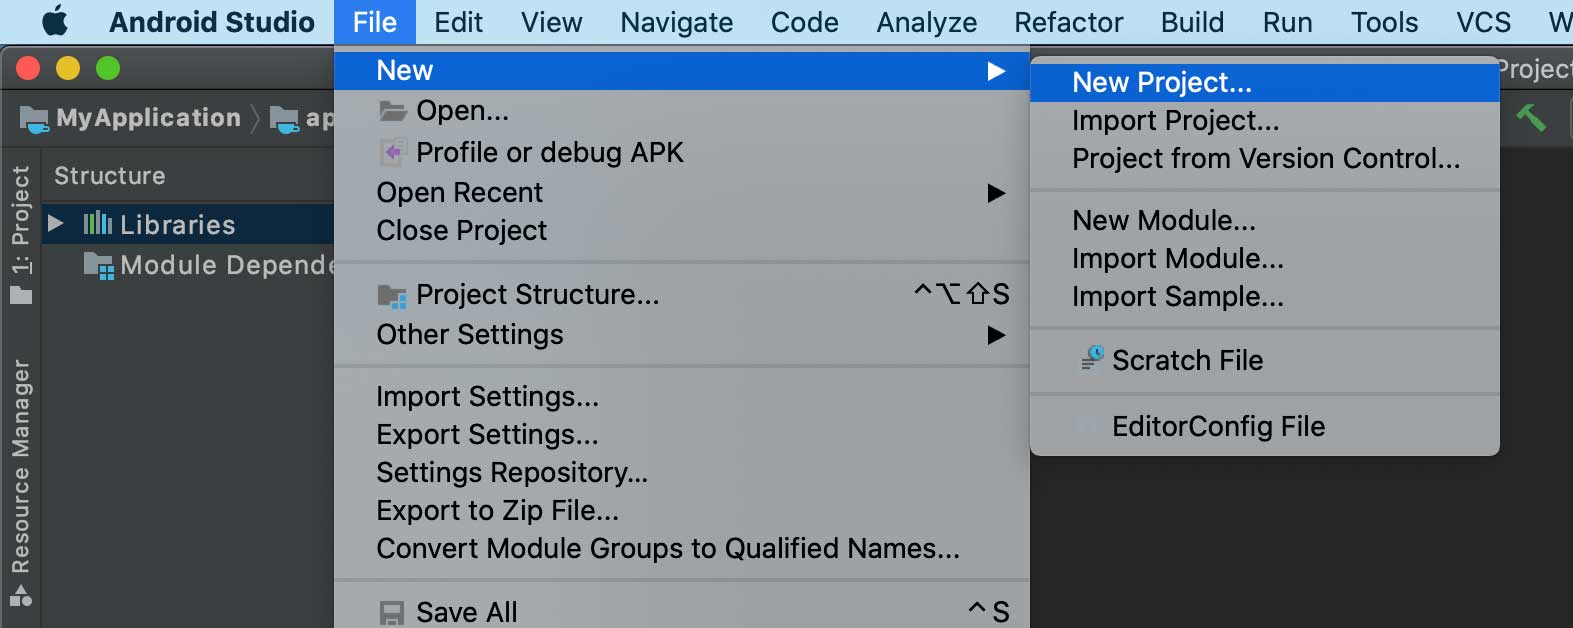
Task: Click the Save All disk icon
Action: [392, 612]
